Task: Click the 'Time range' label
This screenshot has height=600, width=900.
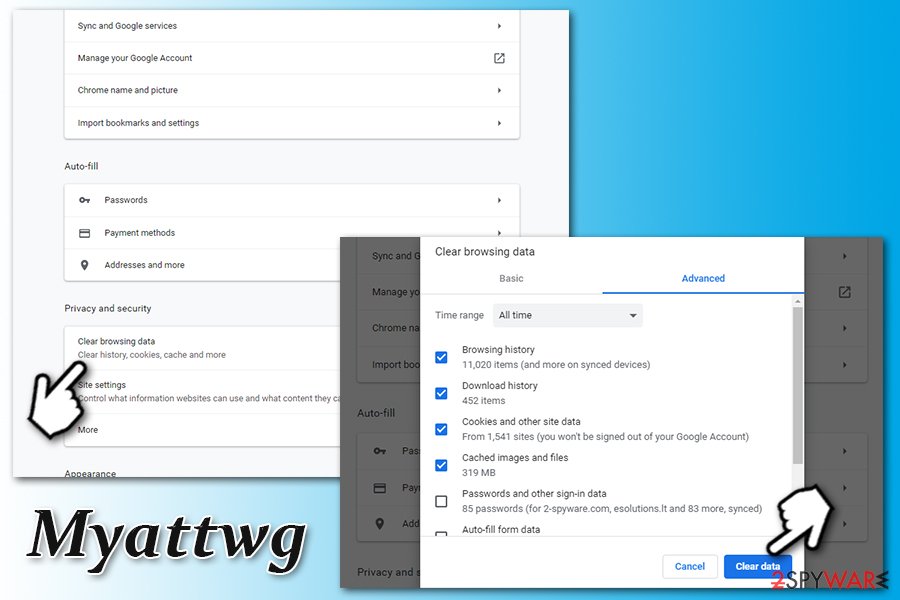Action: (x=459, y=315)
